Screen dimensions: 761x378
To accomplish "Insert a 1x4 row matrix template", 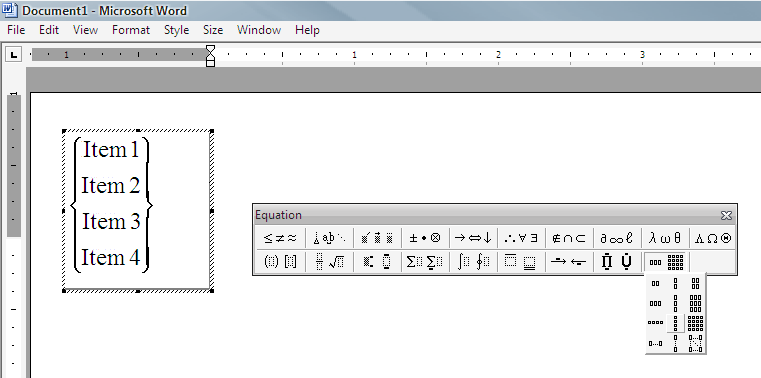I will (656, 323).
